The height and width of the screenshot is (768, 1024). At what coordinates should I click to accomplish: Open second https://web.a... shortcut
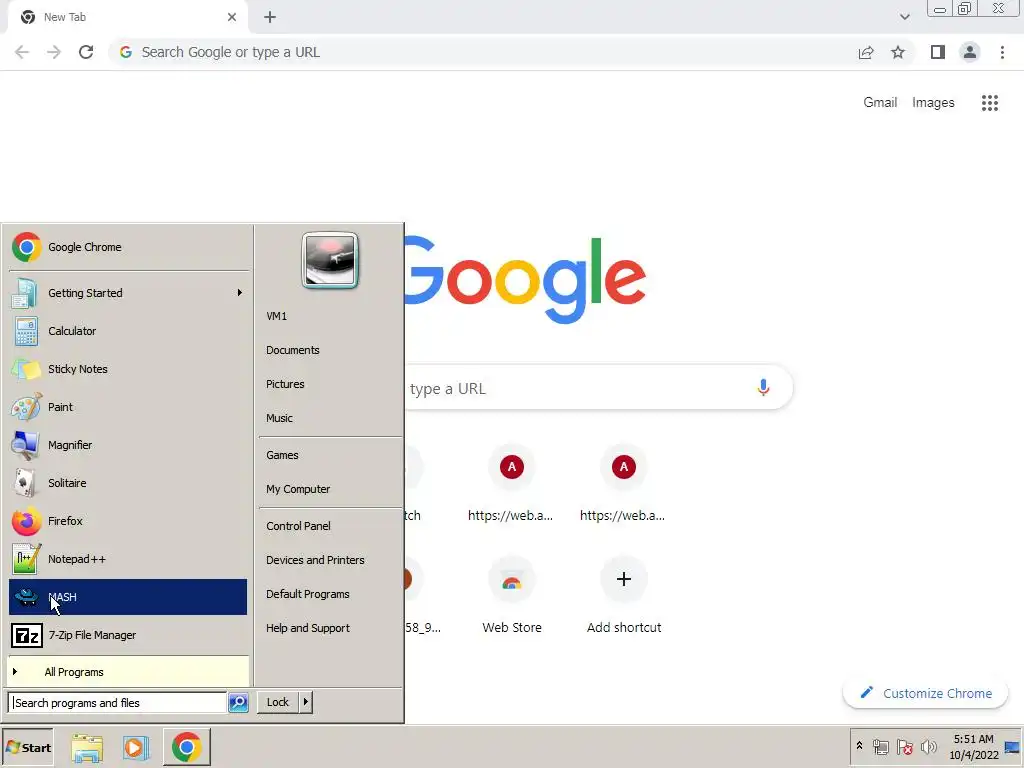(624, 483)
